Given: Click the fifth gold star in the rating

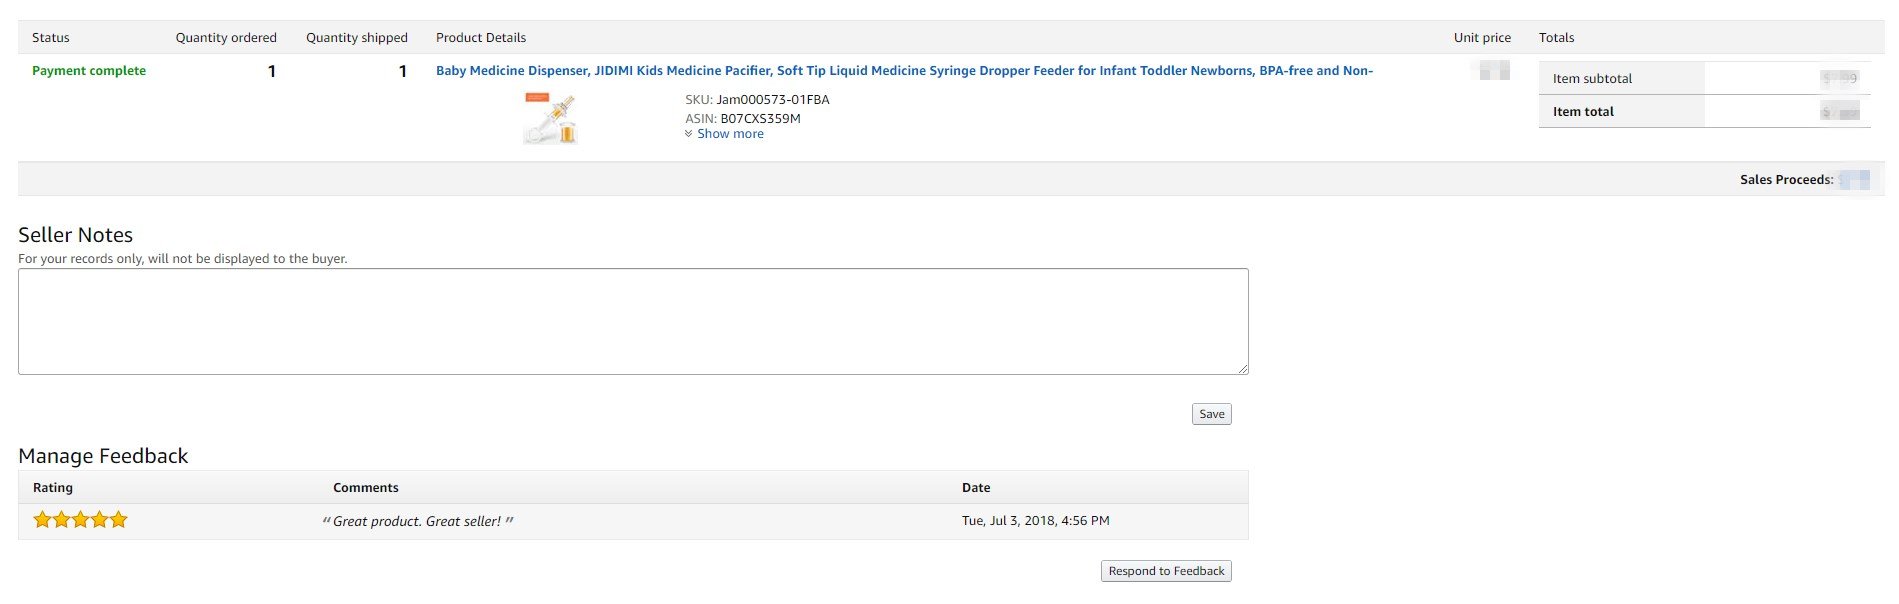Looking at the screenshot, I should pyautogui.click(x=118, y=519).
